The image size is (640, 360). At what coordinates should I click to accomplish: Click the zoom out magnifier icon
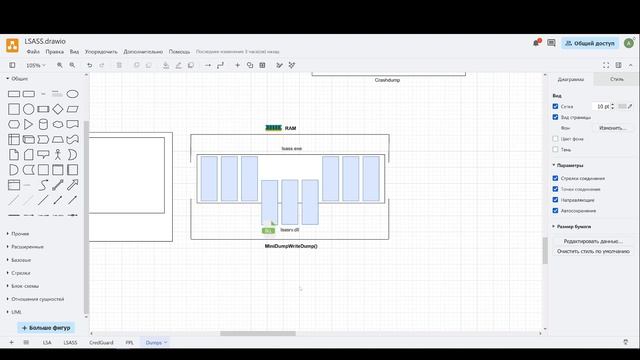(72, 65)
